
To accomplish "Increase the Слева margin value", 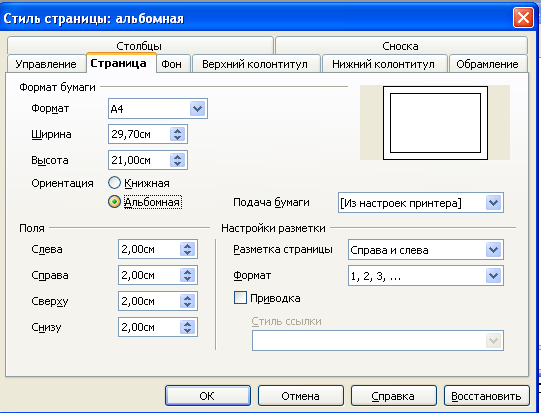I will pos(188,245).
